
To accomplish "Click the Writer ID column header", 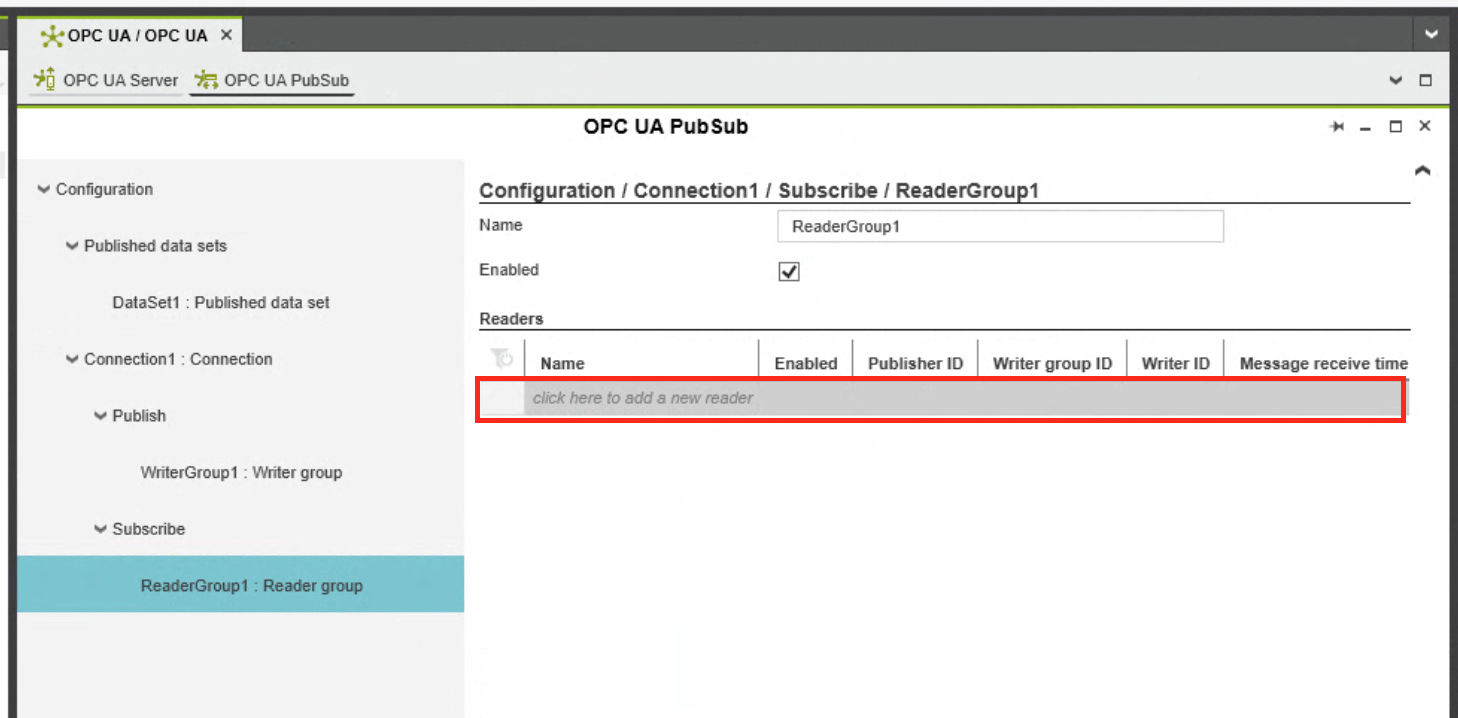I will [1175, 363].
